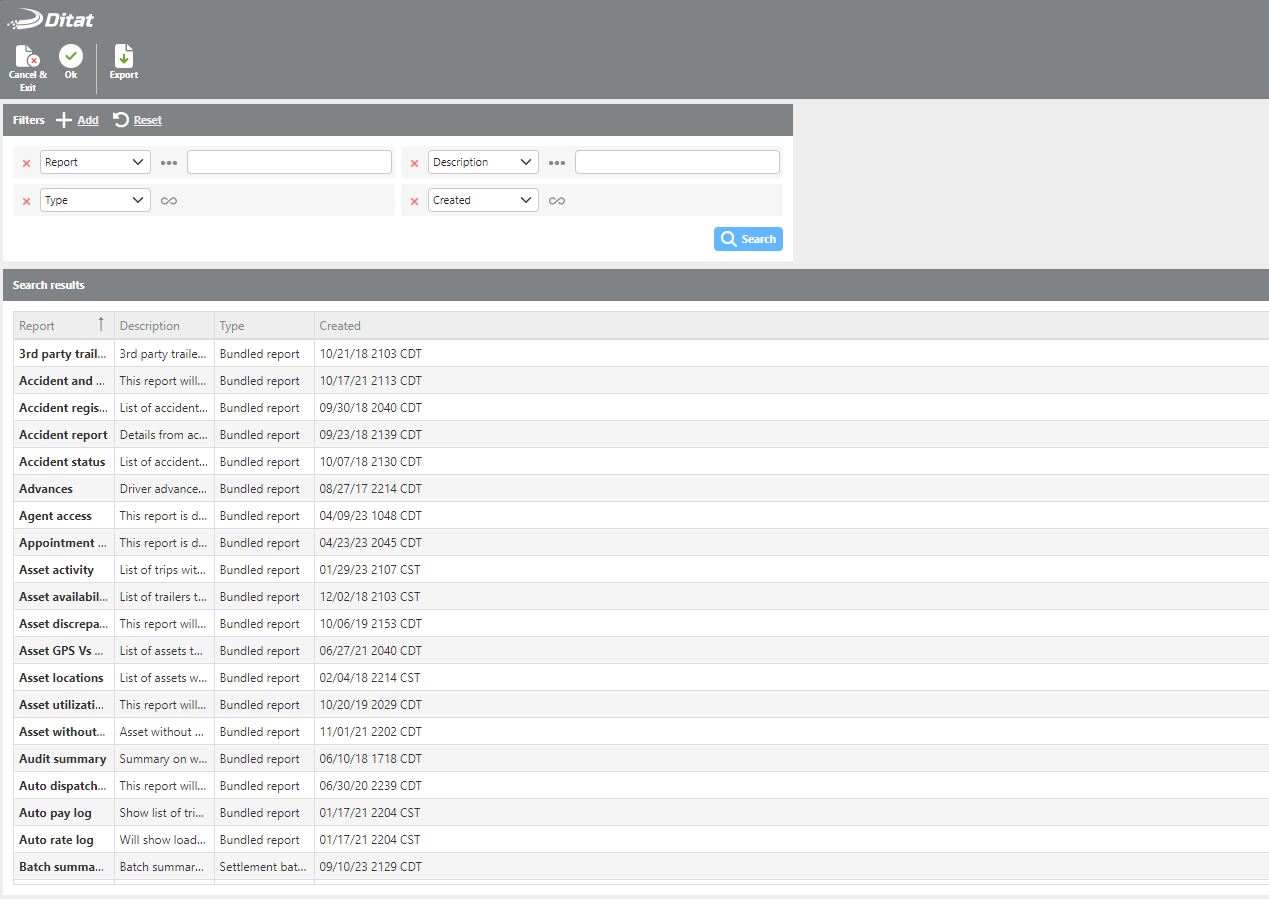Remove the Description filter with red x

(x=415, y=163)
